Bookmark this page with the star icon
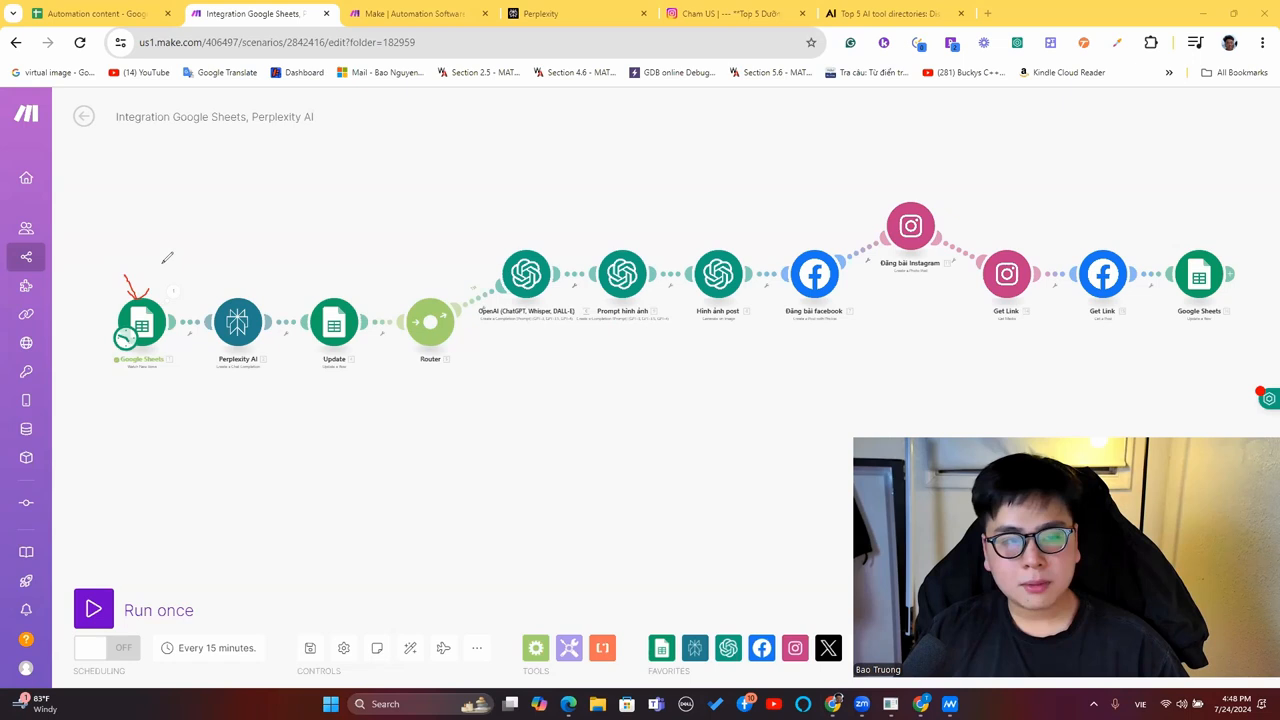1280x720 pixels. pyautogui.click(x=811, y=42)
